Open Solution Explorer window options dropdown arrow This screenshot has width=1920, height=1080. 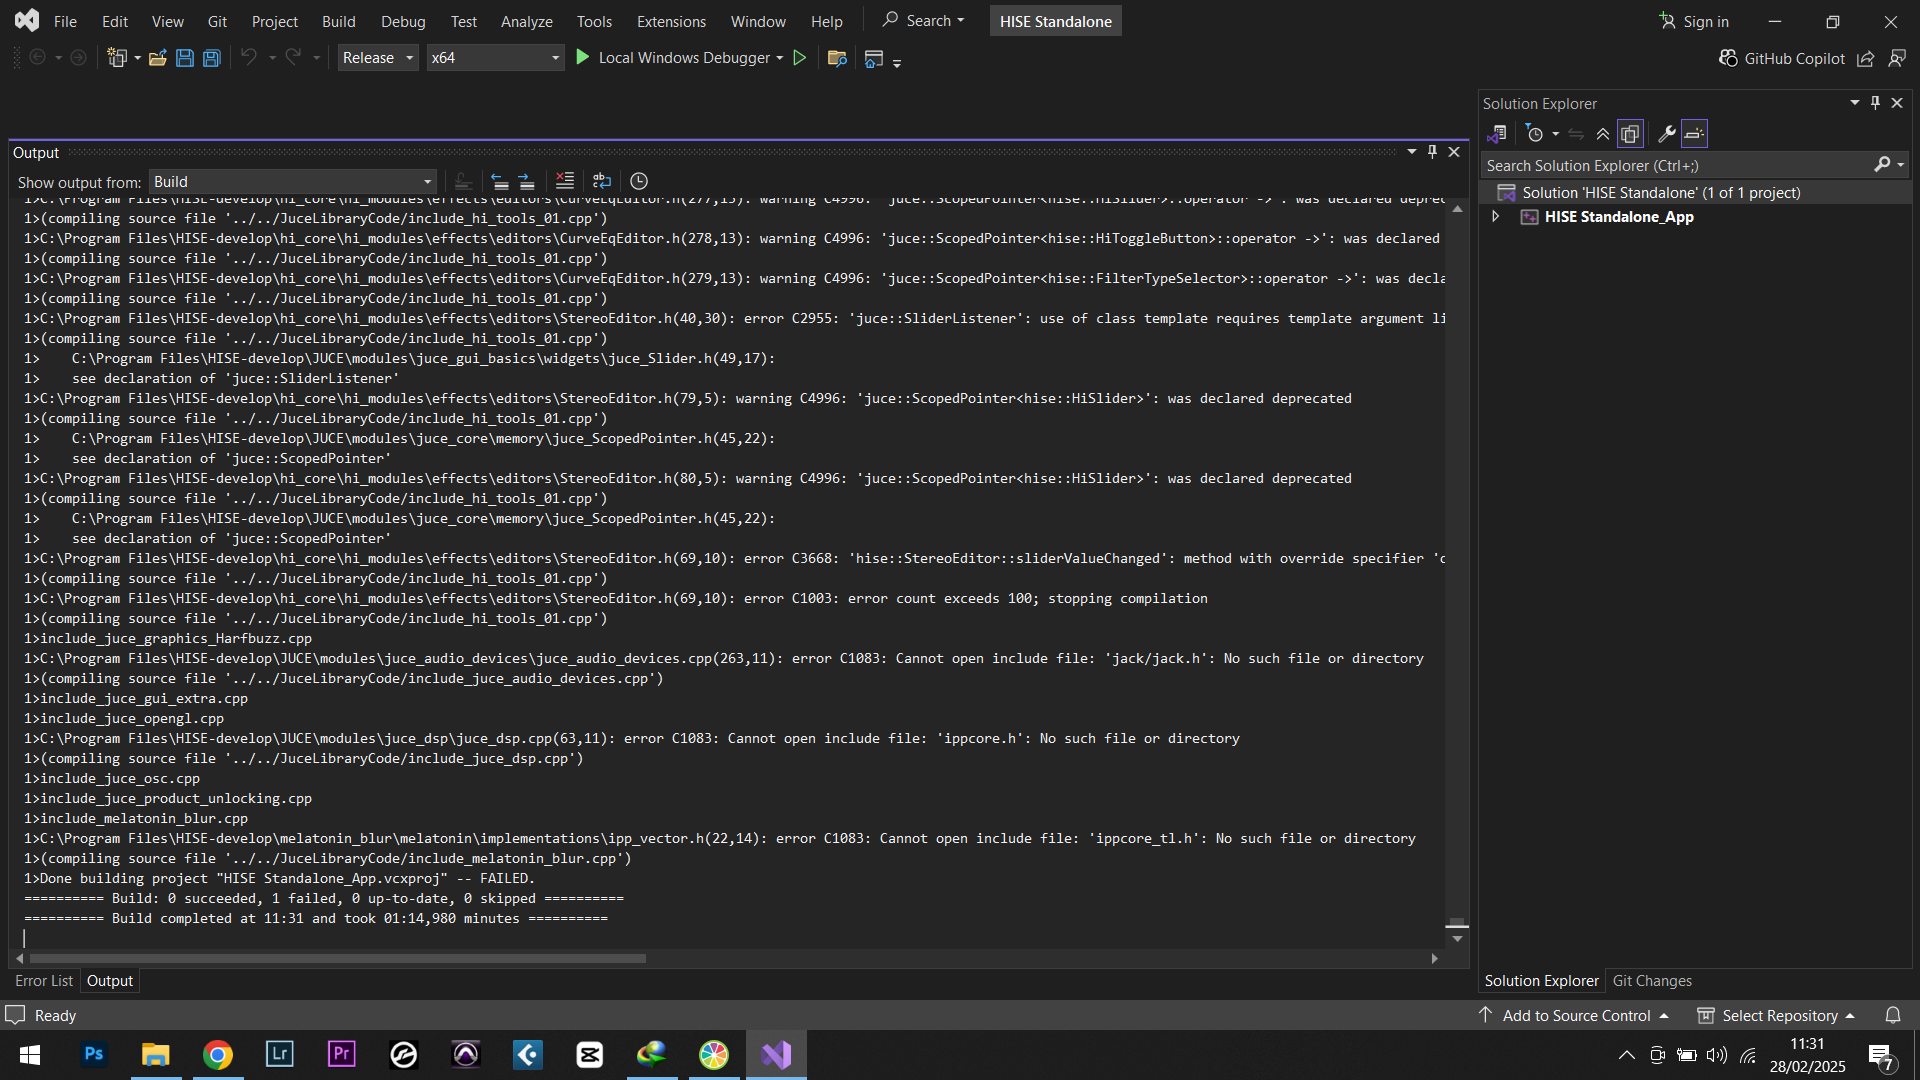(x=1854, y=103)
